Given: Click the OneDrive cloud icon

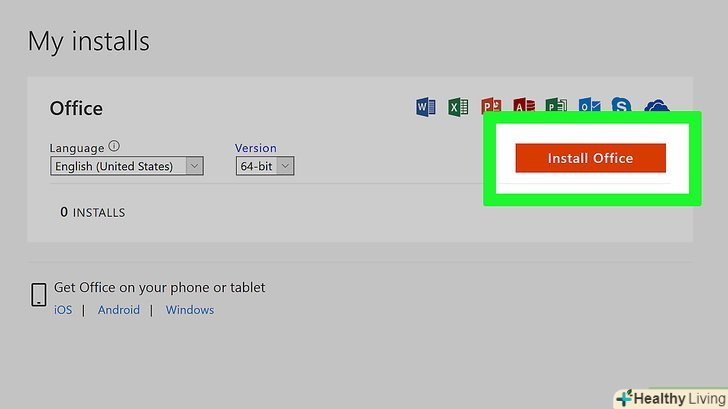Looking at the screenshot, I should click(x=656, y=105).
